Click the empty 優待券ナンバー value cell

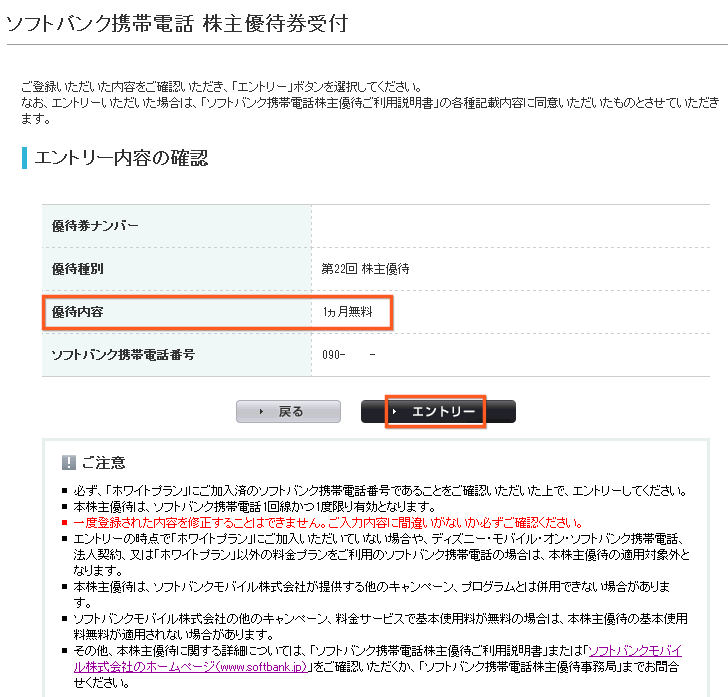[x=510, y=226]
